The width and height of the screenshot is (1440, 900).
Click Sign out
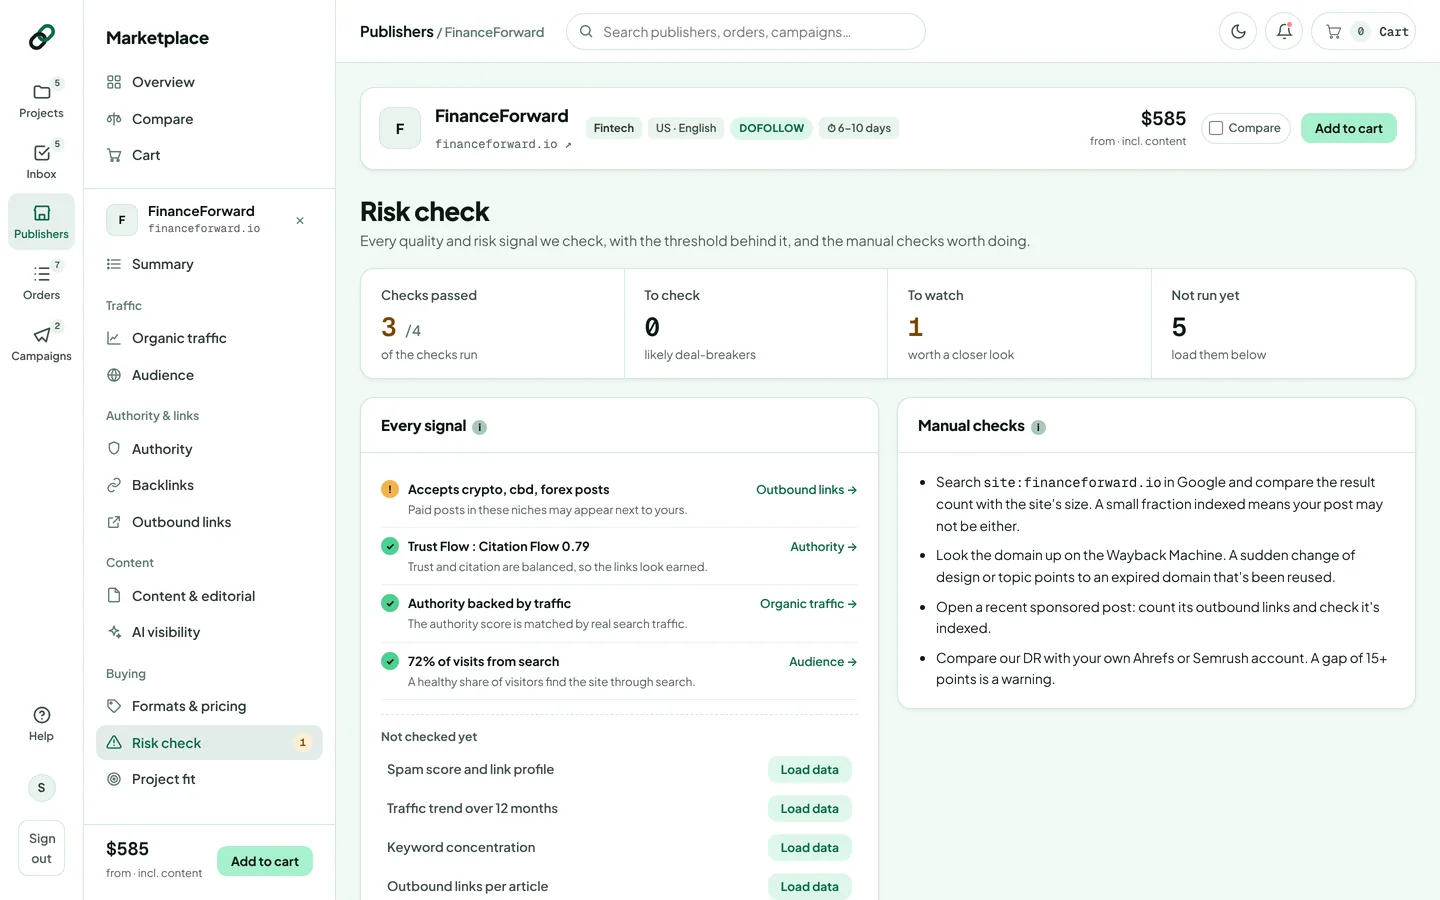(41, 848)
